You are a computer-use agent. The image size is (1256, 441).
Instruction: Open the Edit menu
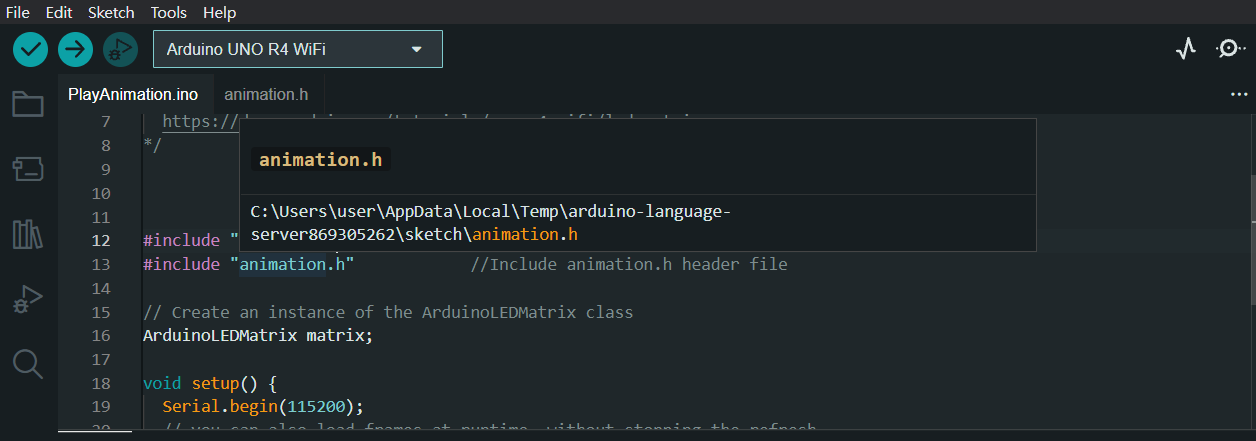coord(59,13)
